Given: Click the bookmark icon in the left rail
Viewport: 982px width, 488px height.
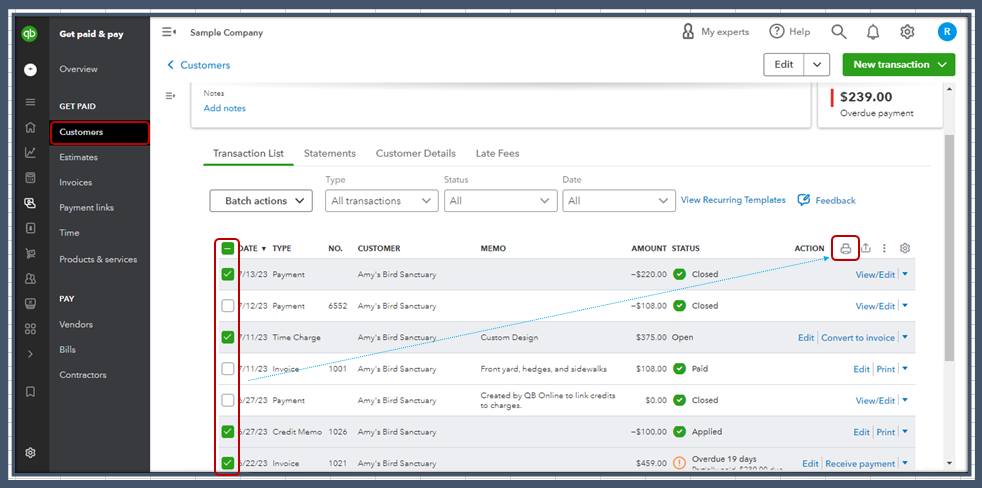Looking at the screenshot, I should 30,392.
